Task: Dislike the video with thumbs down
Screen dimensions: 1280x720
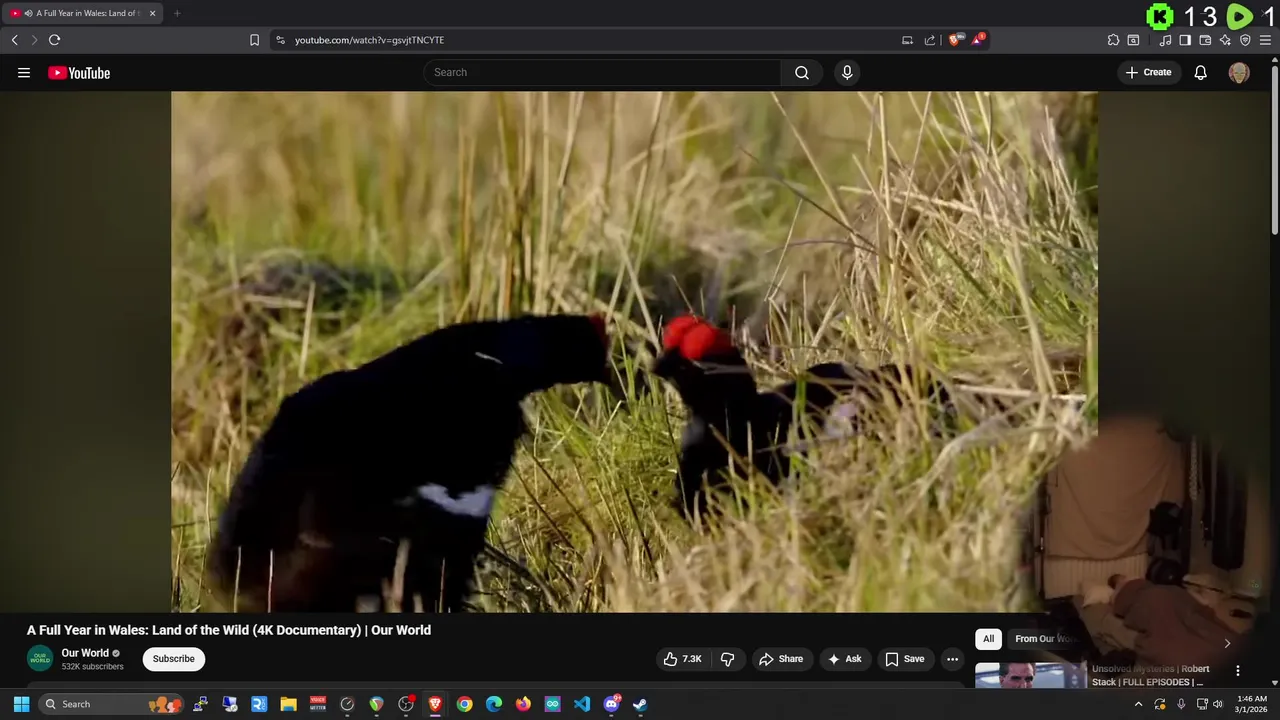Action: pyautogui.click(x=728, y=659)
